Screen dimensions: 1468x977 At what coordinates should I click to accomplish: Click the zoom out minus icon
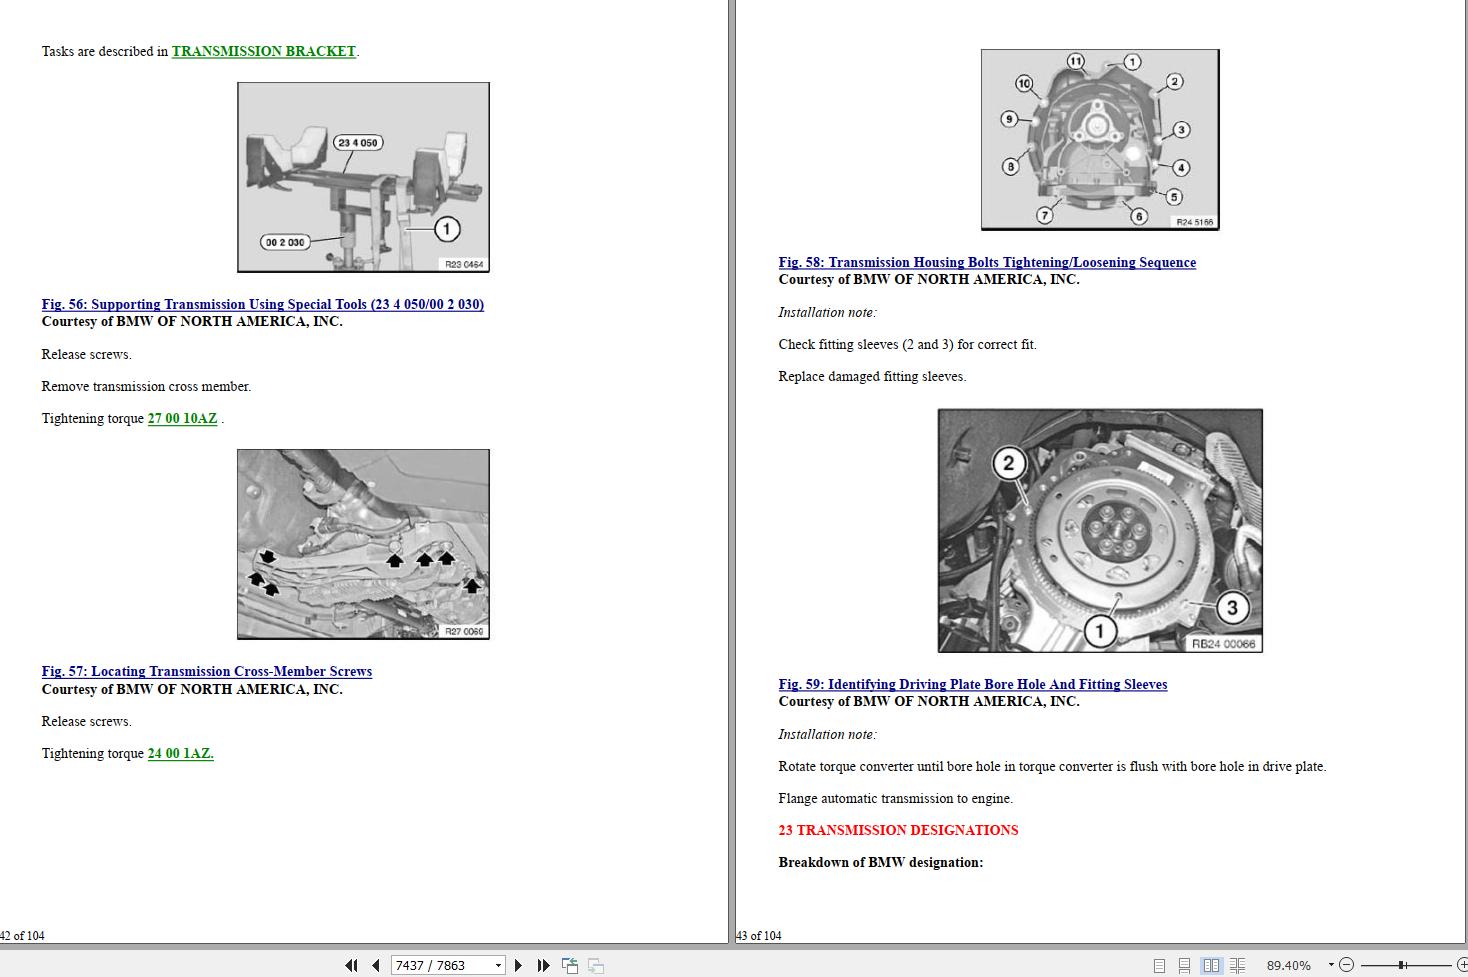pyautogui.click(x=1345, y=965)
